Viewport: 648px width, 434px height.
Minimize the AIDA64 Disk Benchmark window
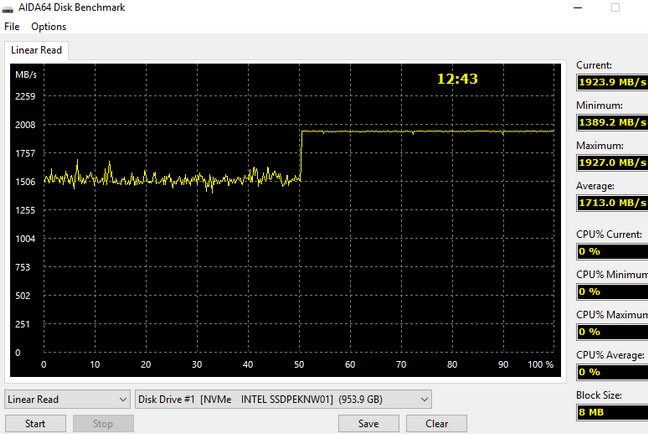point(578,8)
